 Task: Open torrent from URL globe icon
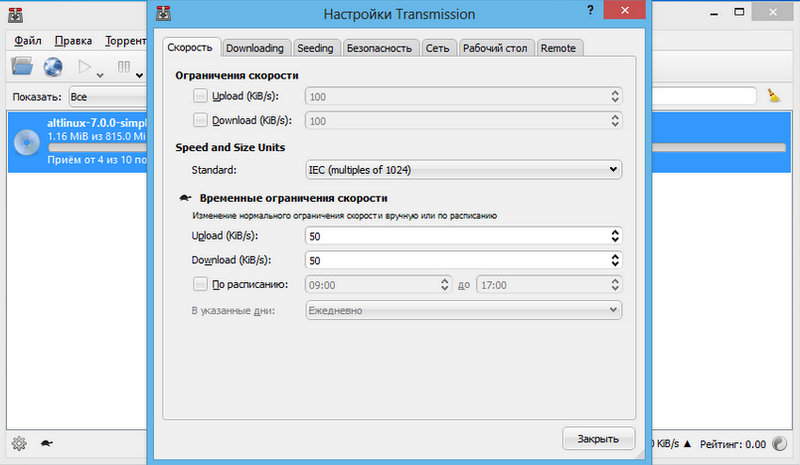tap(53, 67)
